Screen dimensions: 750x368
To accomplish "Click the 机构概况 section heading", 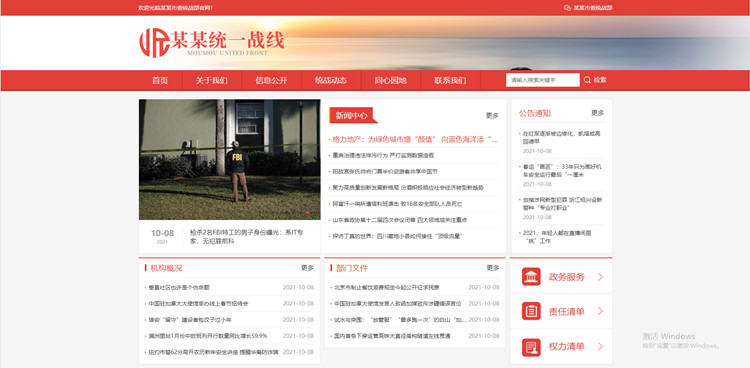I will click(x=166, y=268).
